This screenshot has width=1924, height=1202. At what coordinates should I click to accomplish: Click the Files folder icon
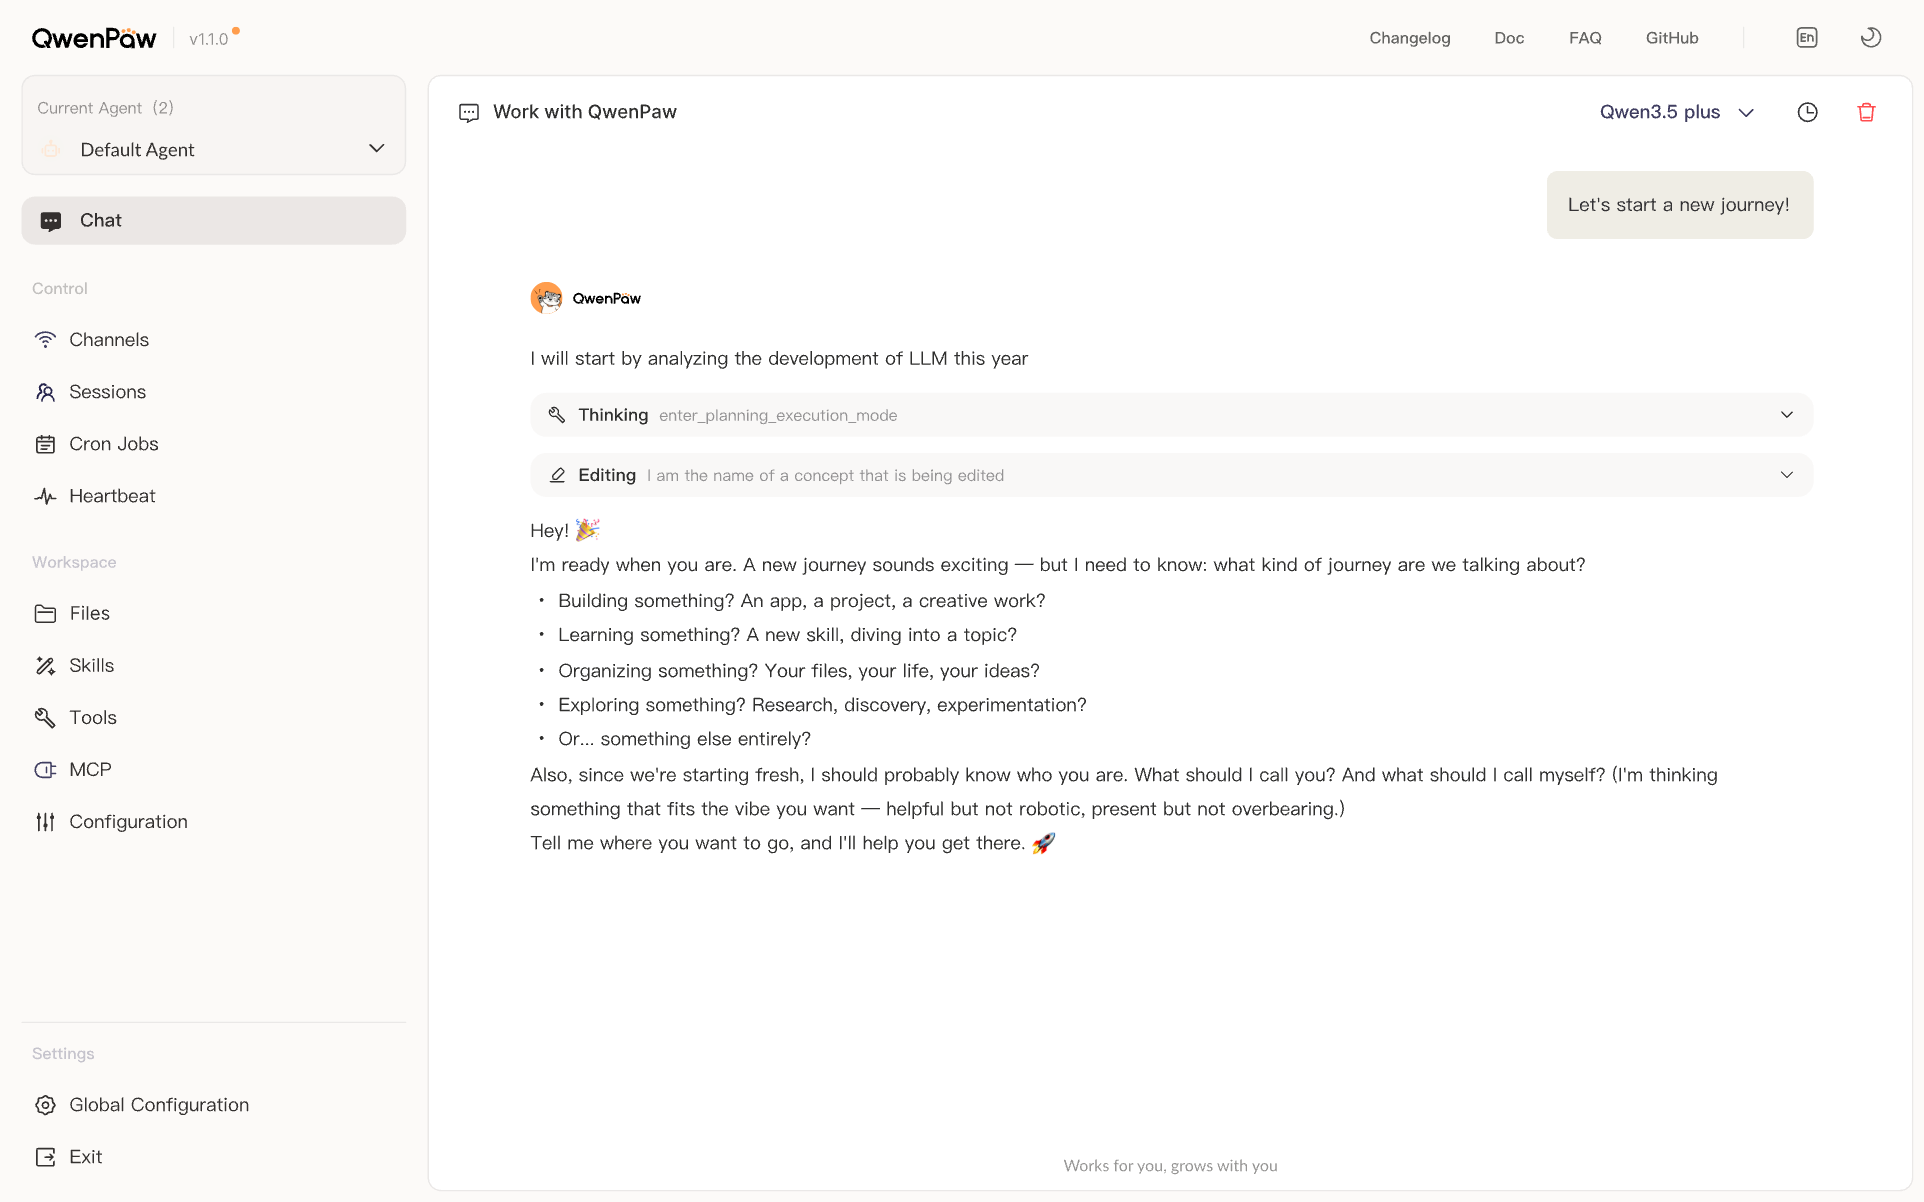45,613
